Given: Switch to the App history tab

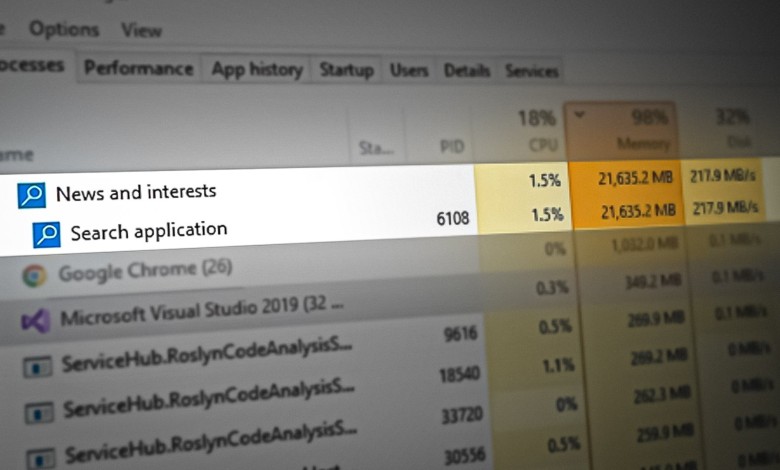Looking at the screenshot, I should click(x=257, y=70).
